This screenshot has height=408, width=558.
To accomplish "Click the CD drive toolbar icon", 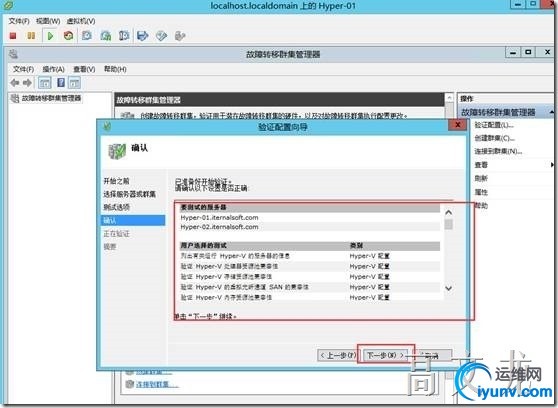I will coord(161,36).
